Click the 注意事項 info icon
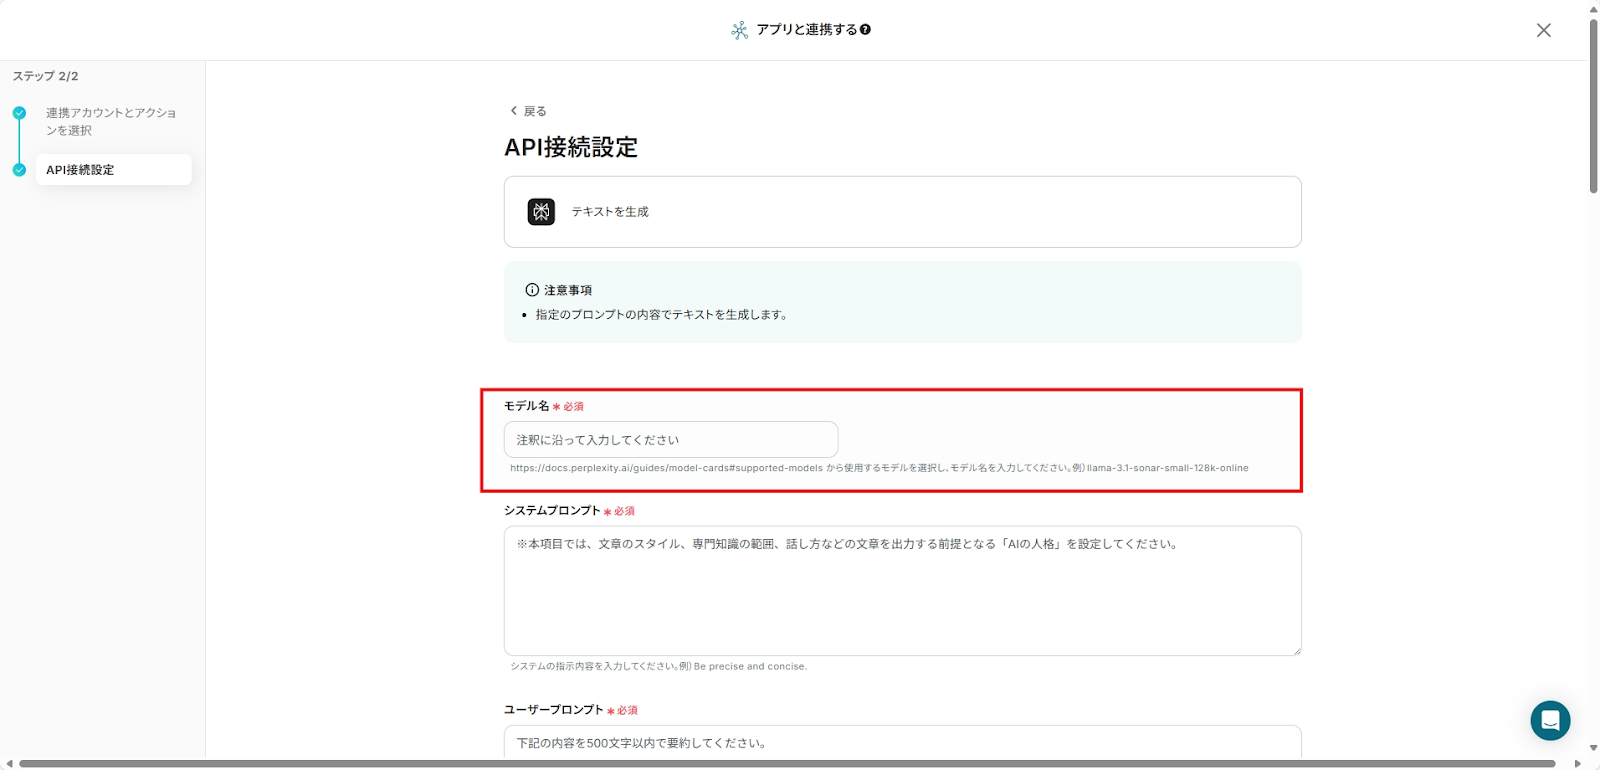The height and width of the screenshot is (770, 1600). pos(532,290)
